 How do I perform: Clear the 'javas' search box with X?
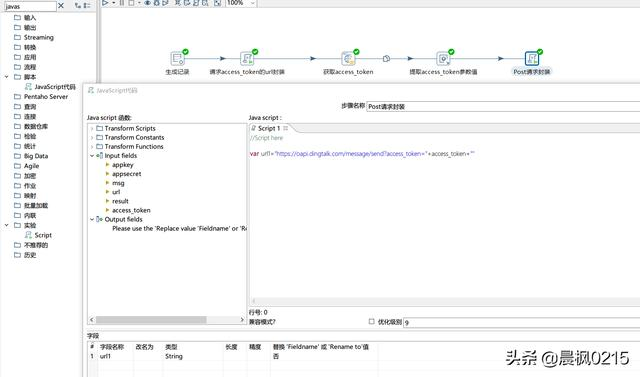point(61,6)
